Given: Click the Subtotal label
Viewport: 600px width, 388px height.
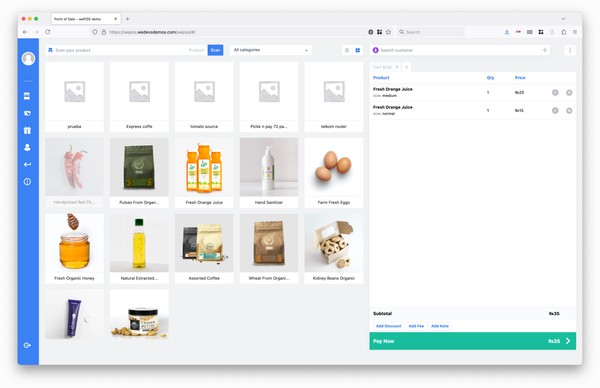Looking at the screenshot, I should tap(382, 313).
